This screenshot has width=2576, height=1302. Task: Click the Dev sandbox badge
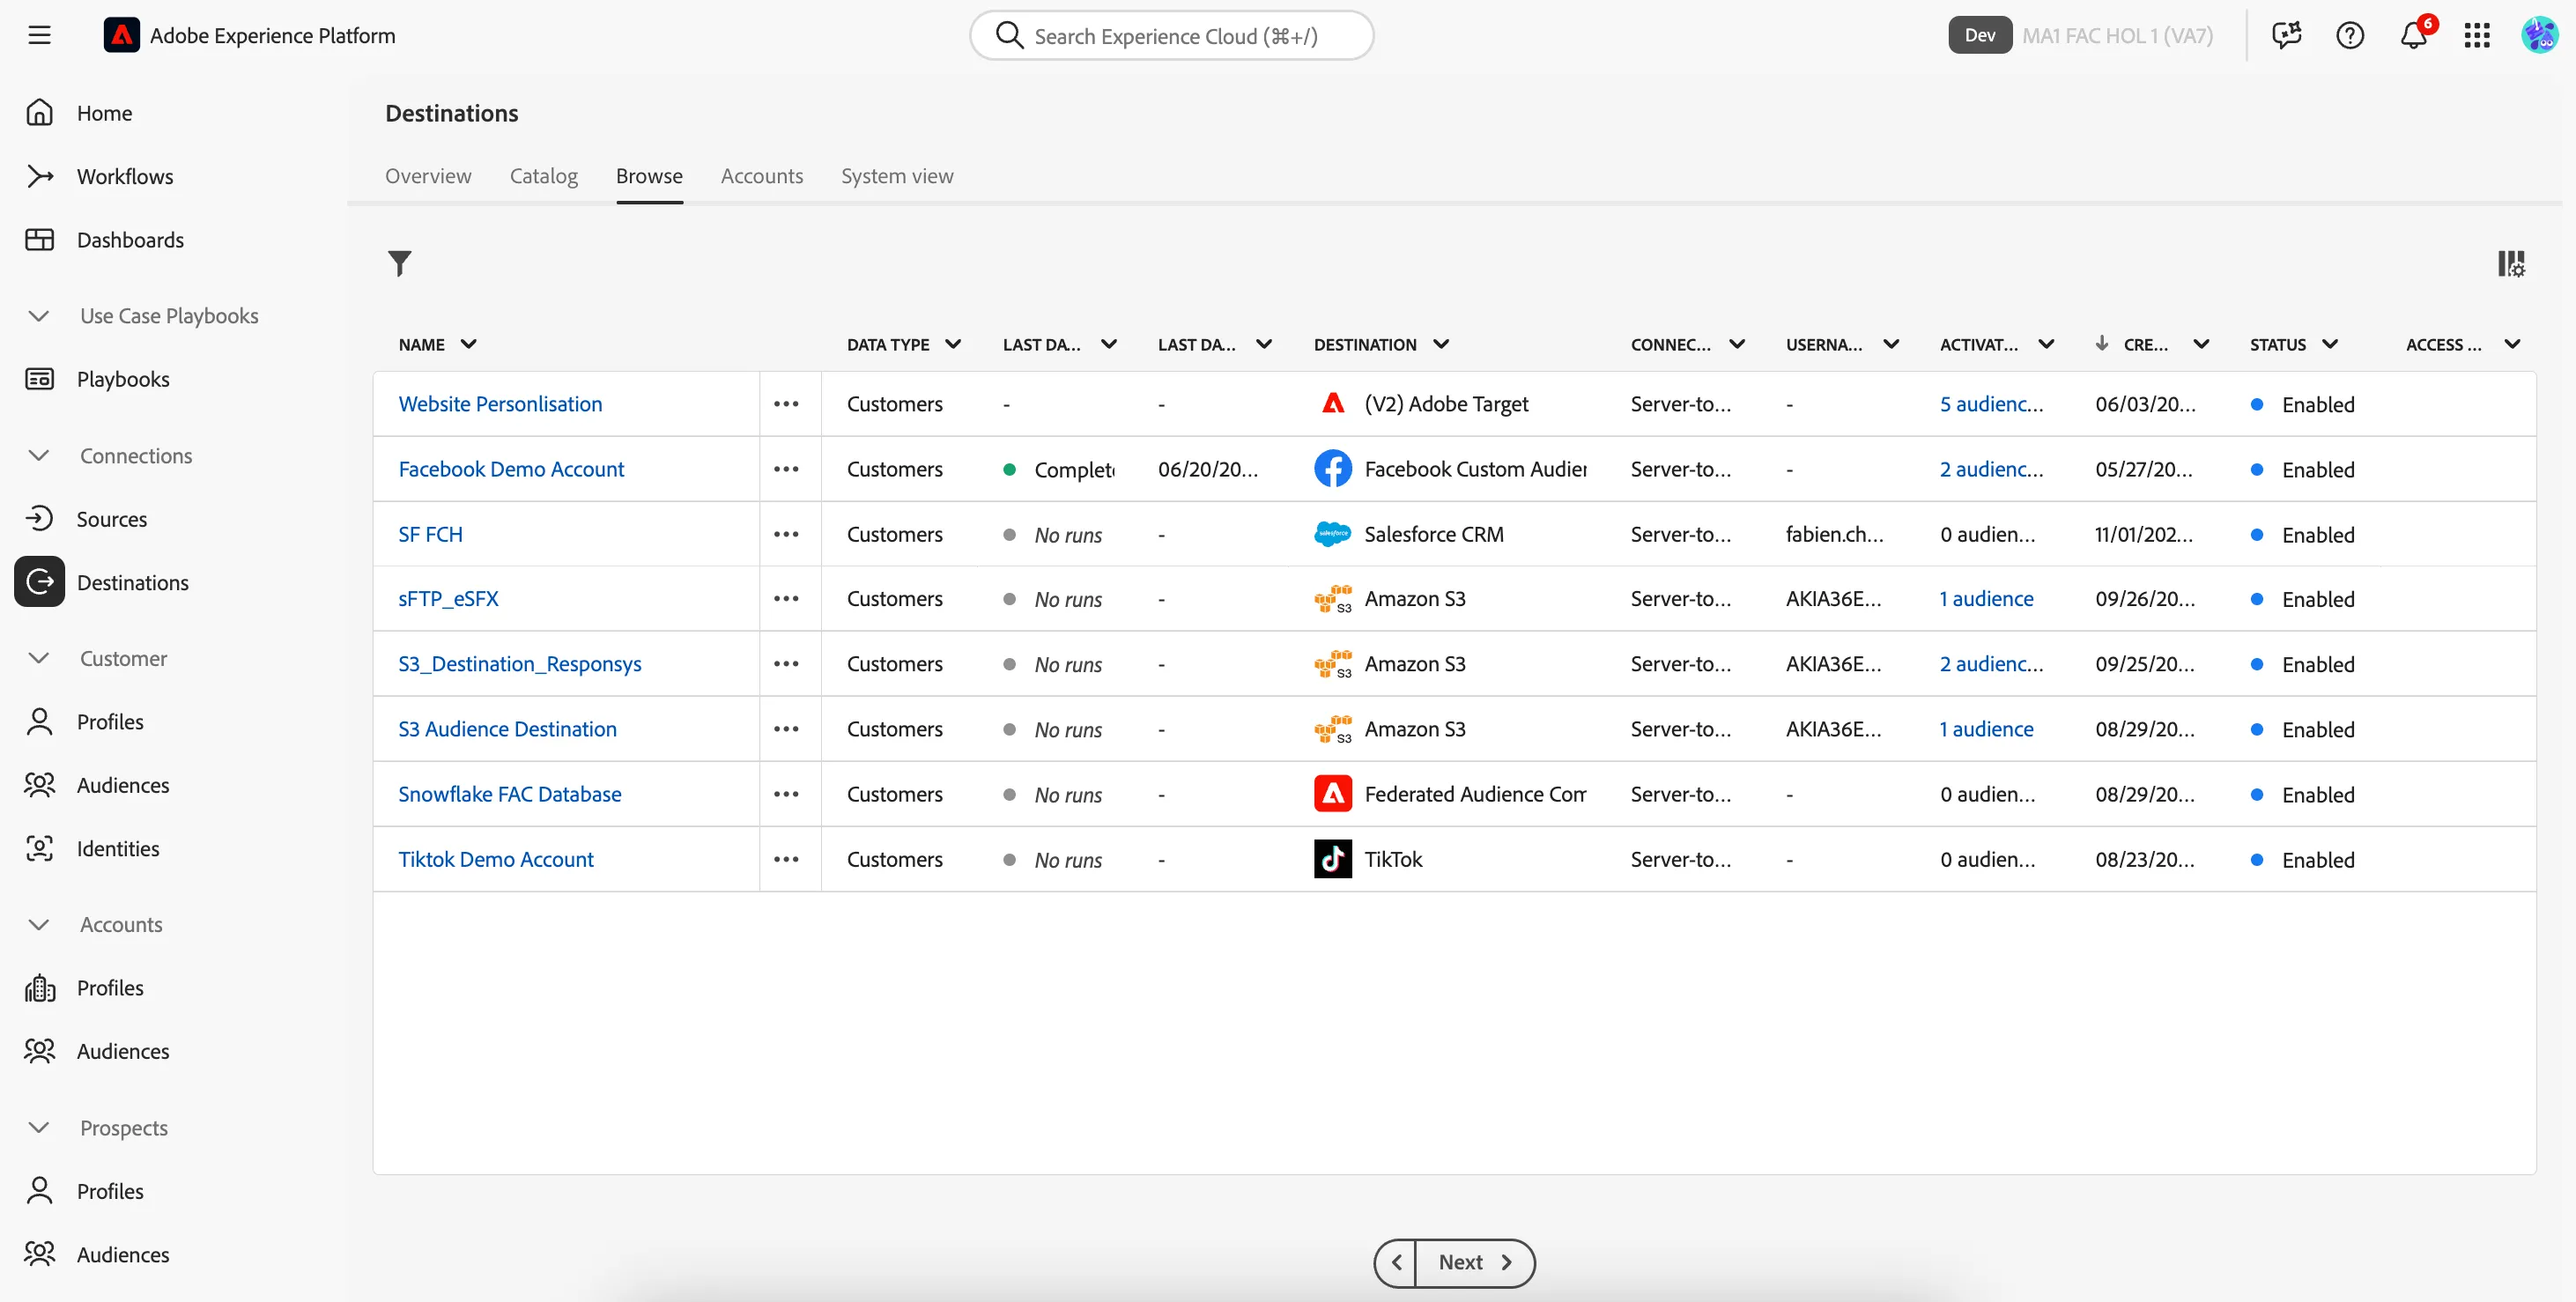[1979, 36]
